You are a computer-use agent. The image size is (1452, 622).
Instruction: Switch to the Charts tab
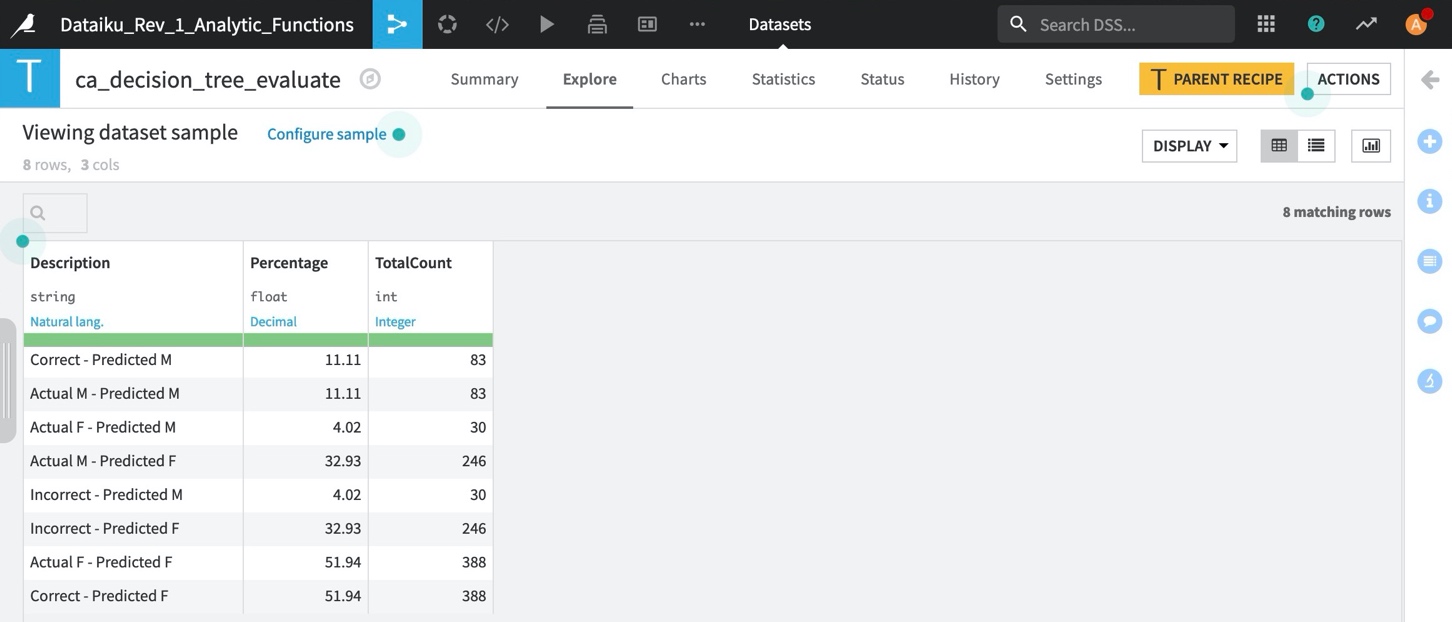(683, 78)
